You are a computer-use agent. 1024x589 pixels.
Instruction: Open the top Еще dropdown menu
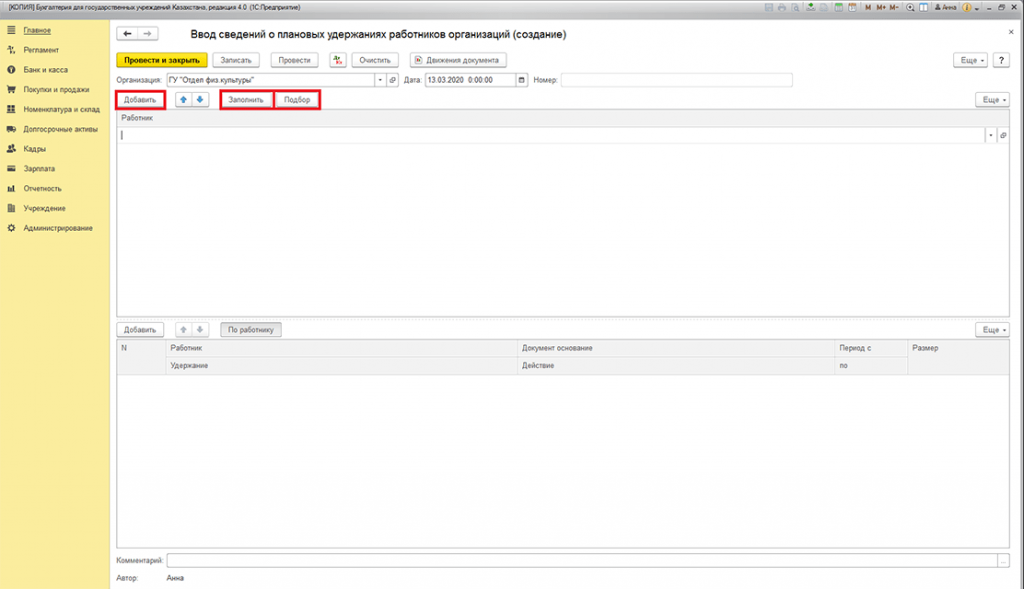click(x=972, y=60)
